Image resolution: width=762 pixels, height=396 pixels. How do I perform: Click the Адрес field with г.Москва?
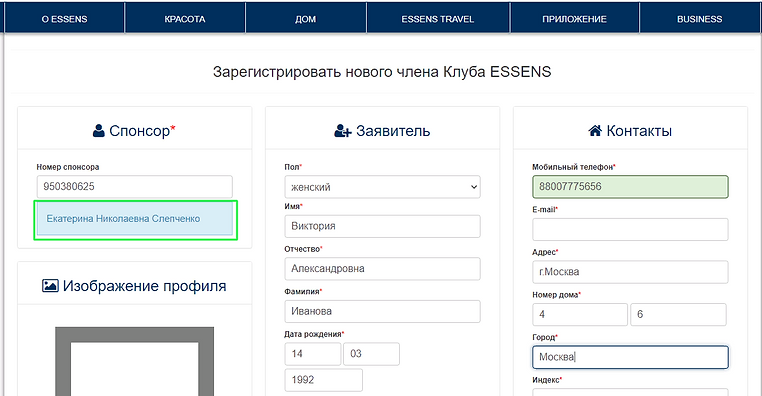coord(630,272)
